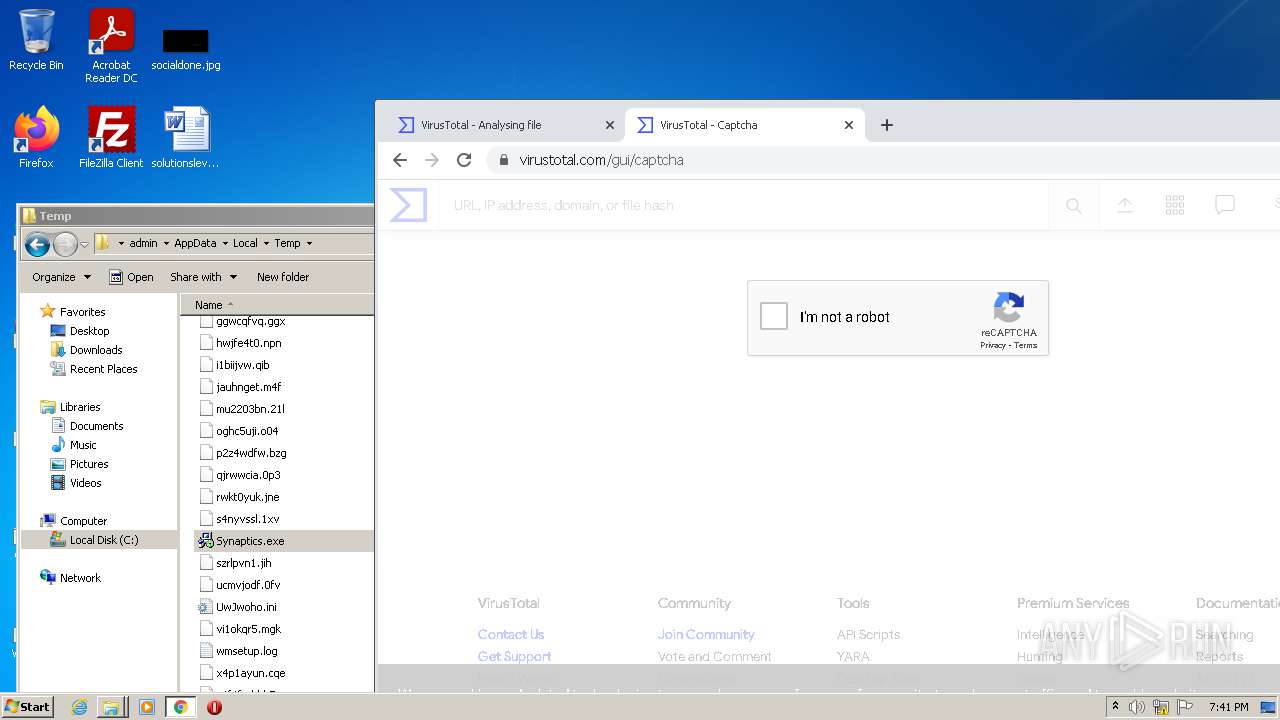This screenshot has width=1280, height=720.
Task: Open Explorer recent pages dropdown arrow
Action: click(x=84, y=244)
